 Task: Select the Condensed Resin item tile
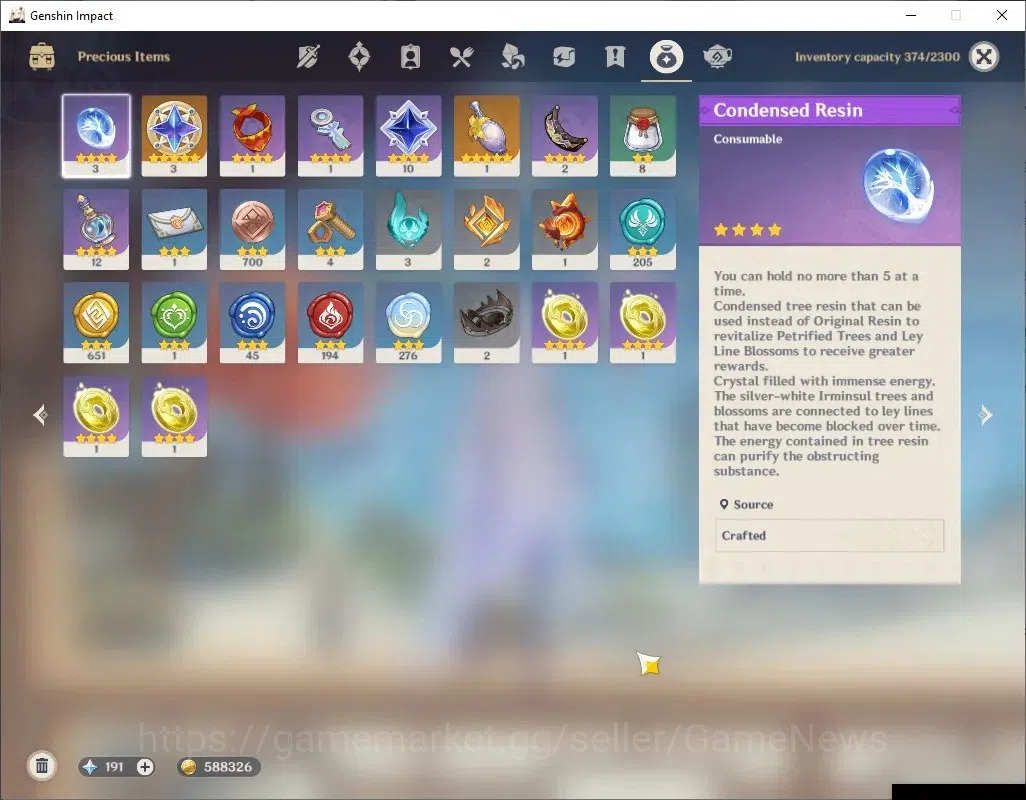pos(96,136)
